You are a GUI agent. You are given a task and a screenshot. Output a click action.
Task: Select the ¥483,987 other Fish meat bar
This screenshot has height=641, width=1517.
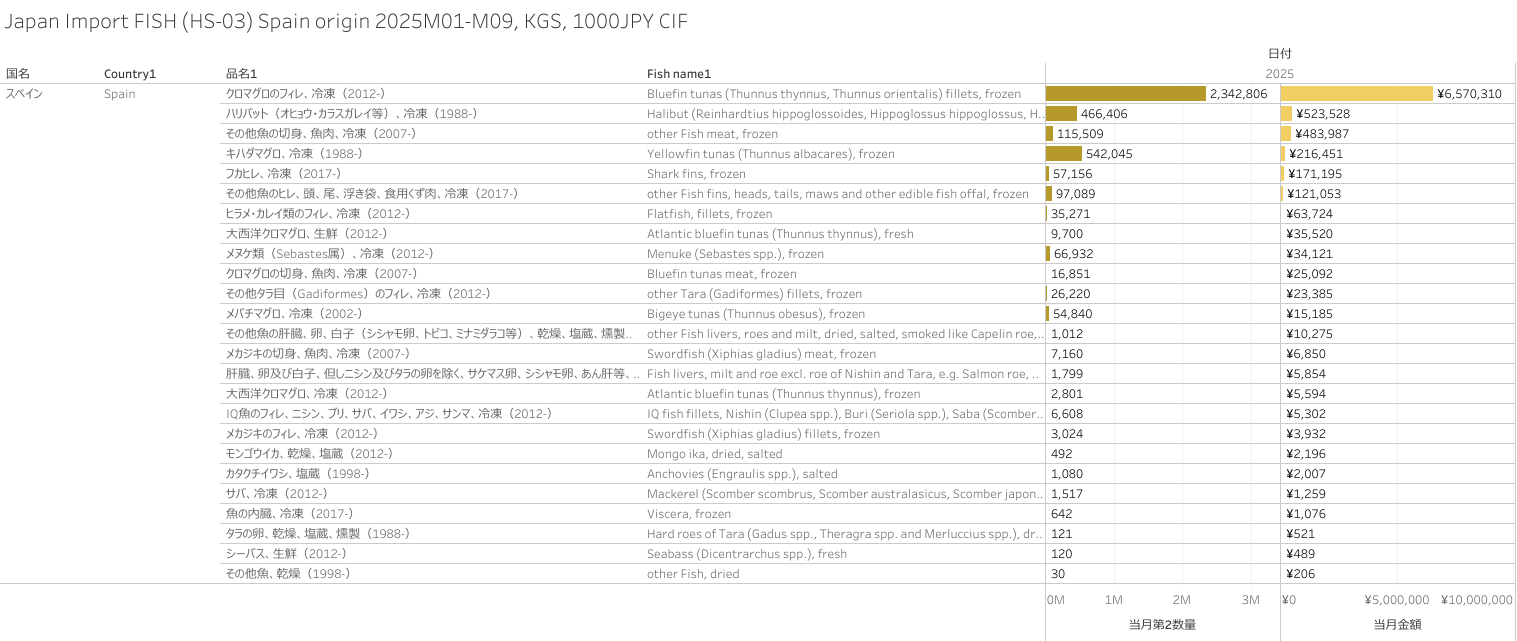click(x=1286, y=134)
